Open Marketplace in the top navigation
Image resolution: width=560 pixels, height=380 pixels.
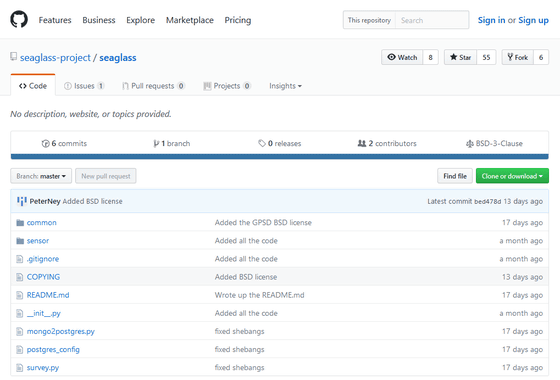click(x=190, y=20)
